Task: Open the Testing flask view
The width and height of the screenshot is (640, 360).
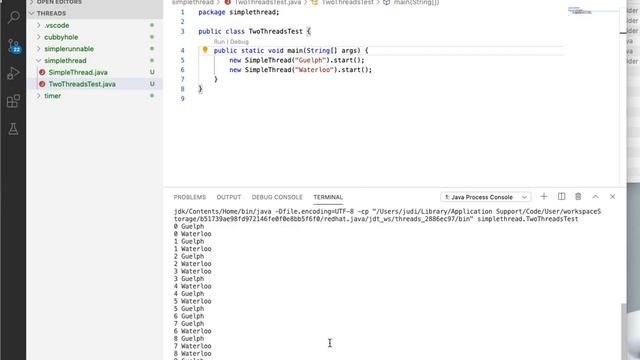Action: click(13, 129)
